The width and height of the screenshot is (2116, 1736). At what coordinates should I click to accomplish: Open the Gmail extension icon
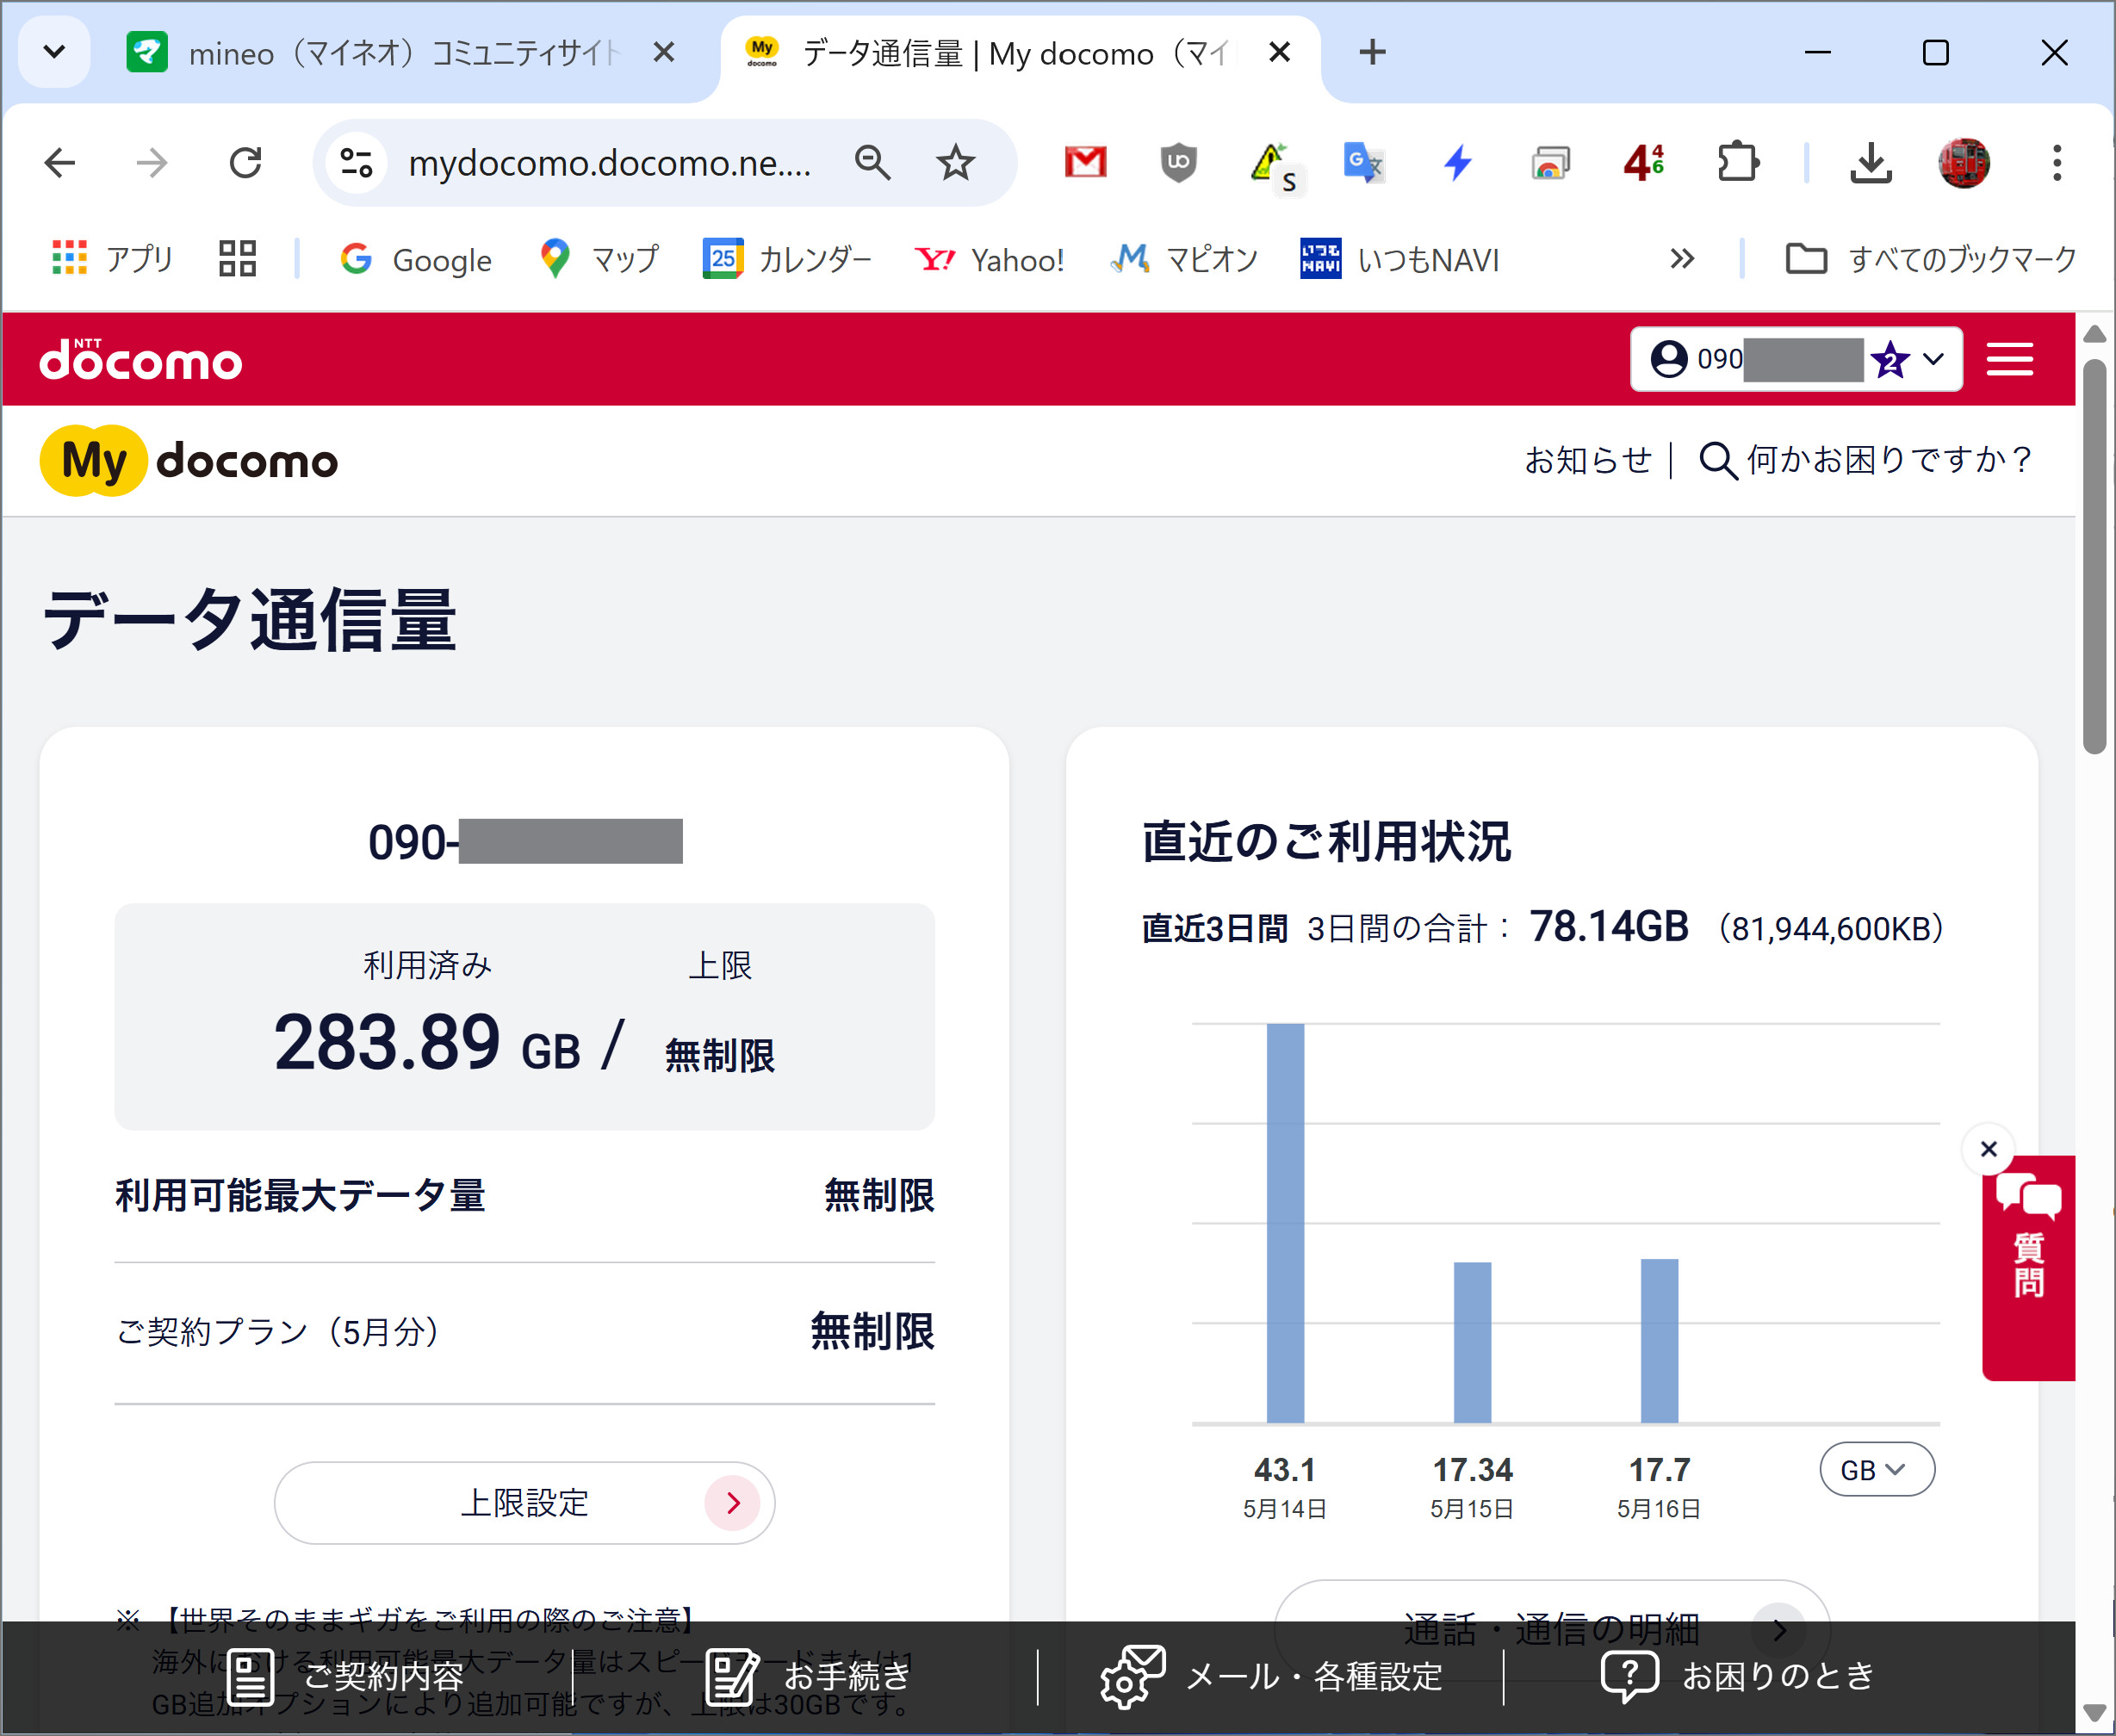click(x=1085, y=162)
